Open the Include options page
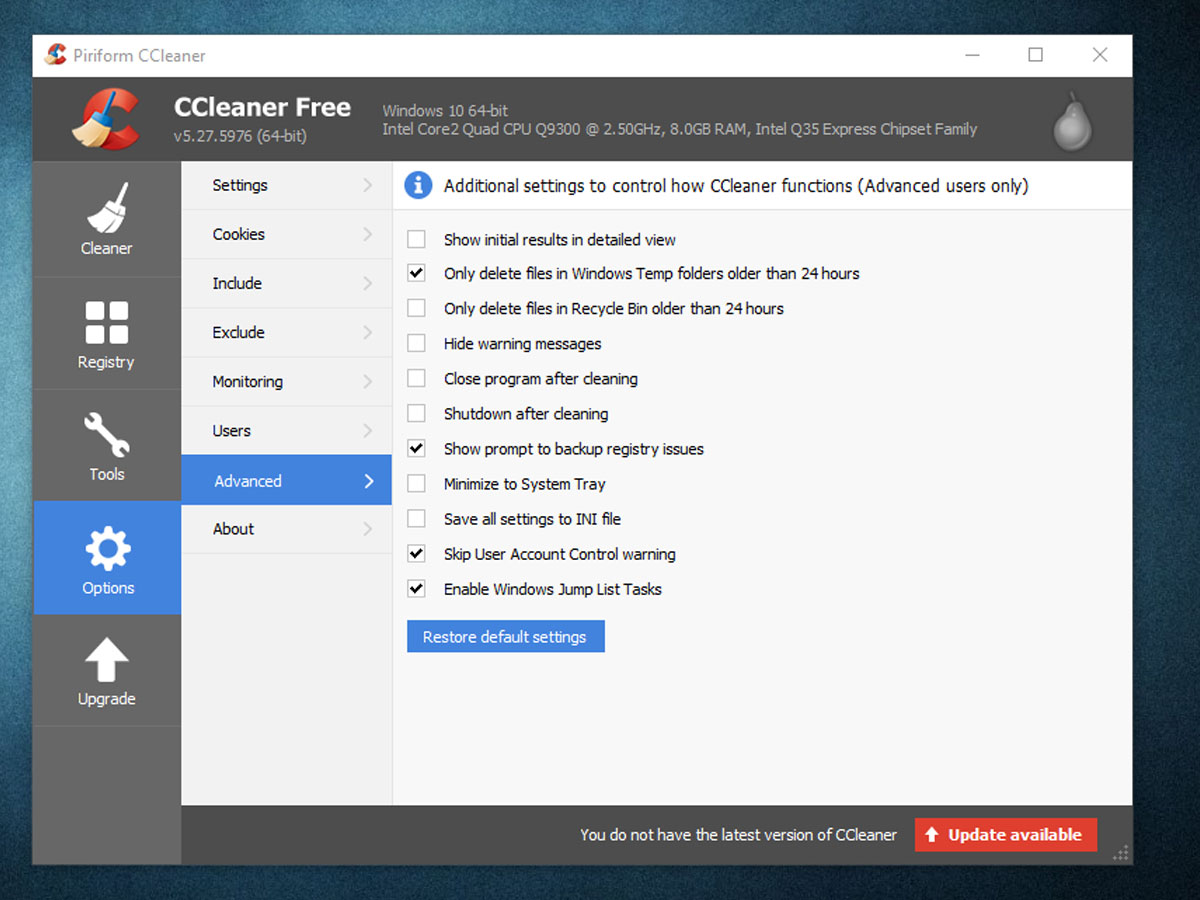This screenshot has width=1200, height=900. [x=286, y=283]
